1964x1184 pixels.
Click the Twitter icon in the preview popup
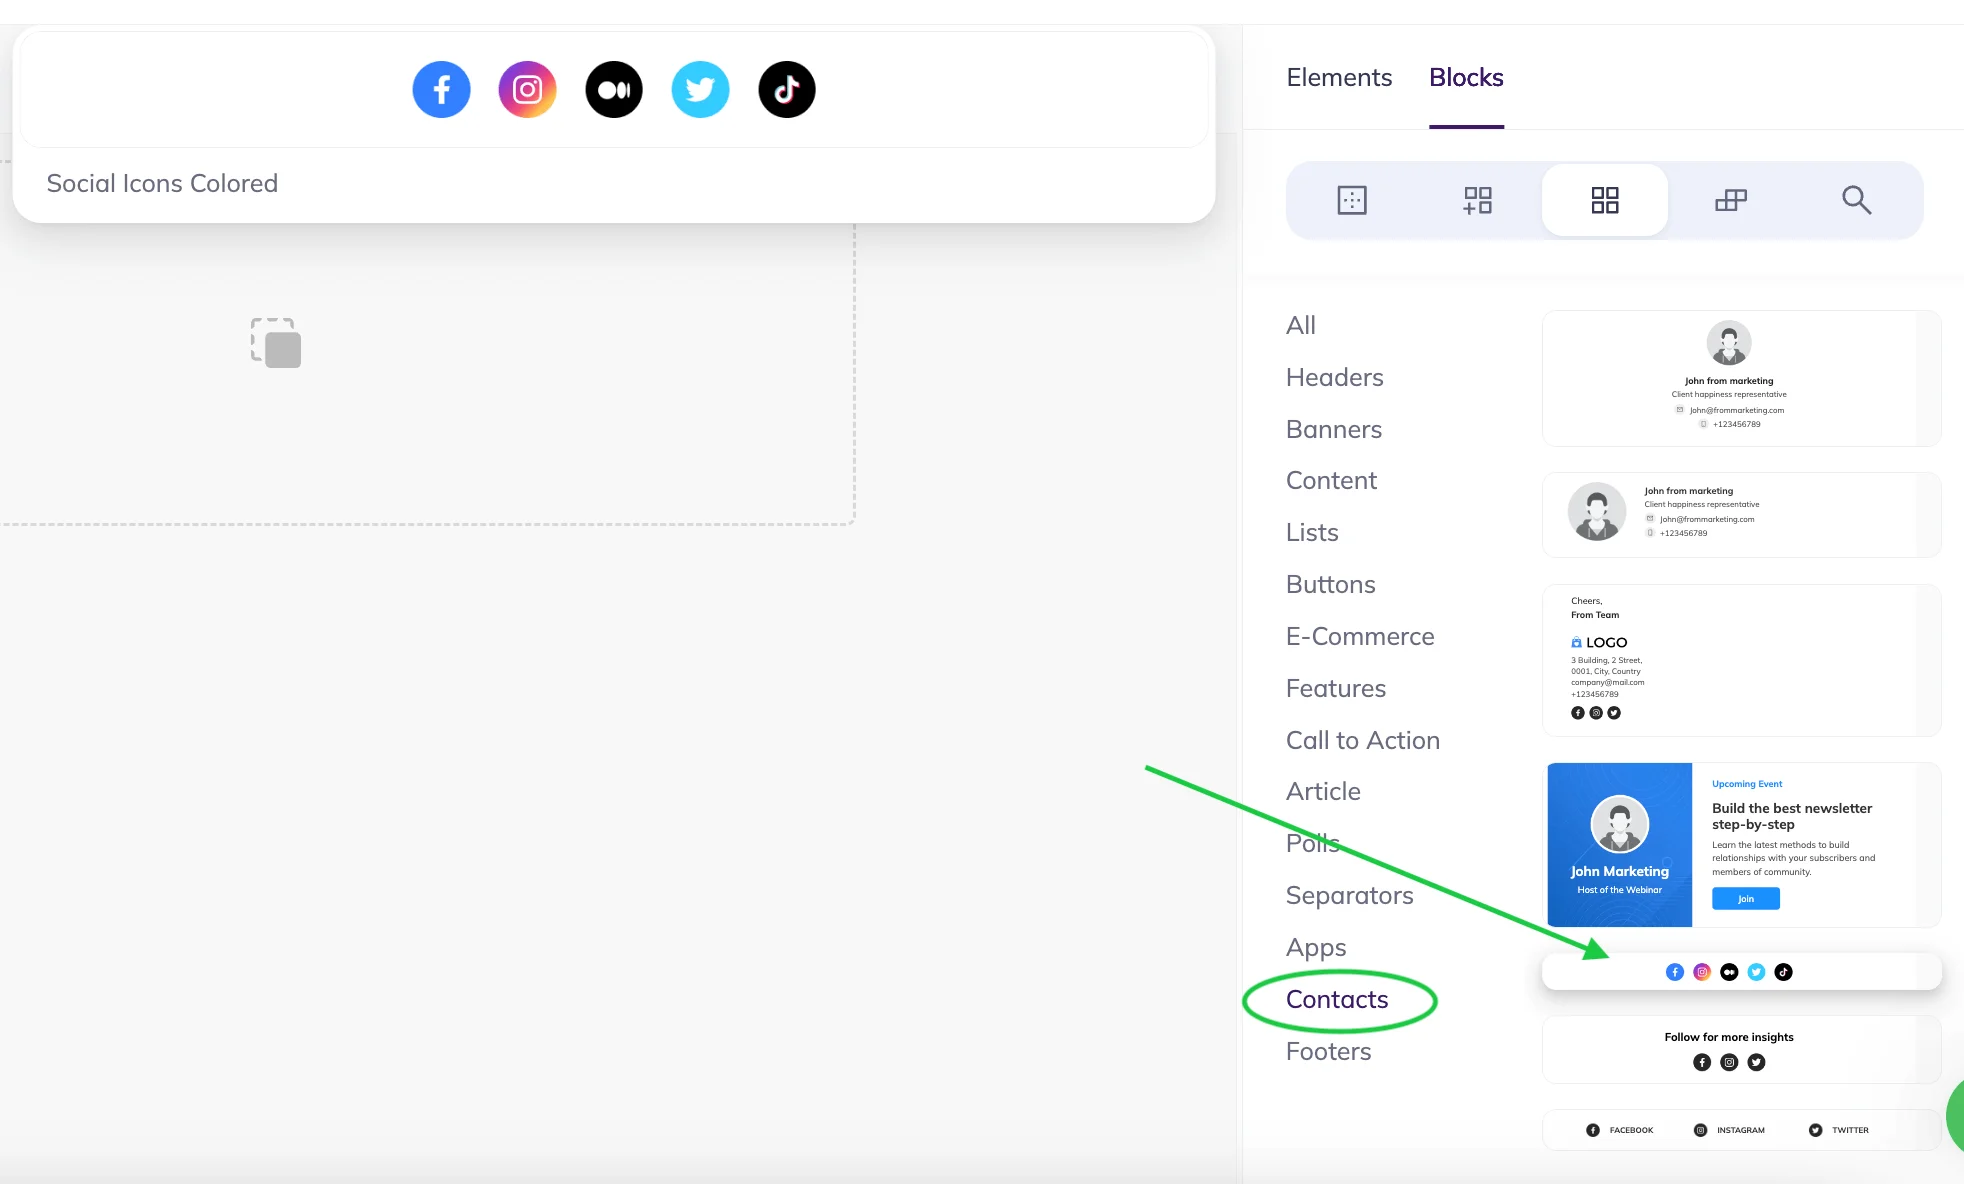coord(700,90)
